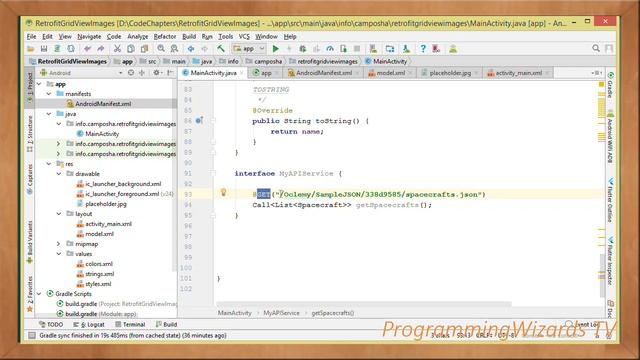Collapse the res folder node
The image size is (640, 360).
click(49, 164)
